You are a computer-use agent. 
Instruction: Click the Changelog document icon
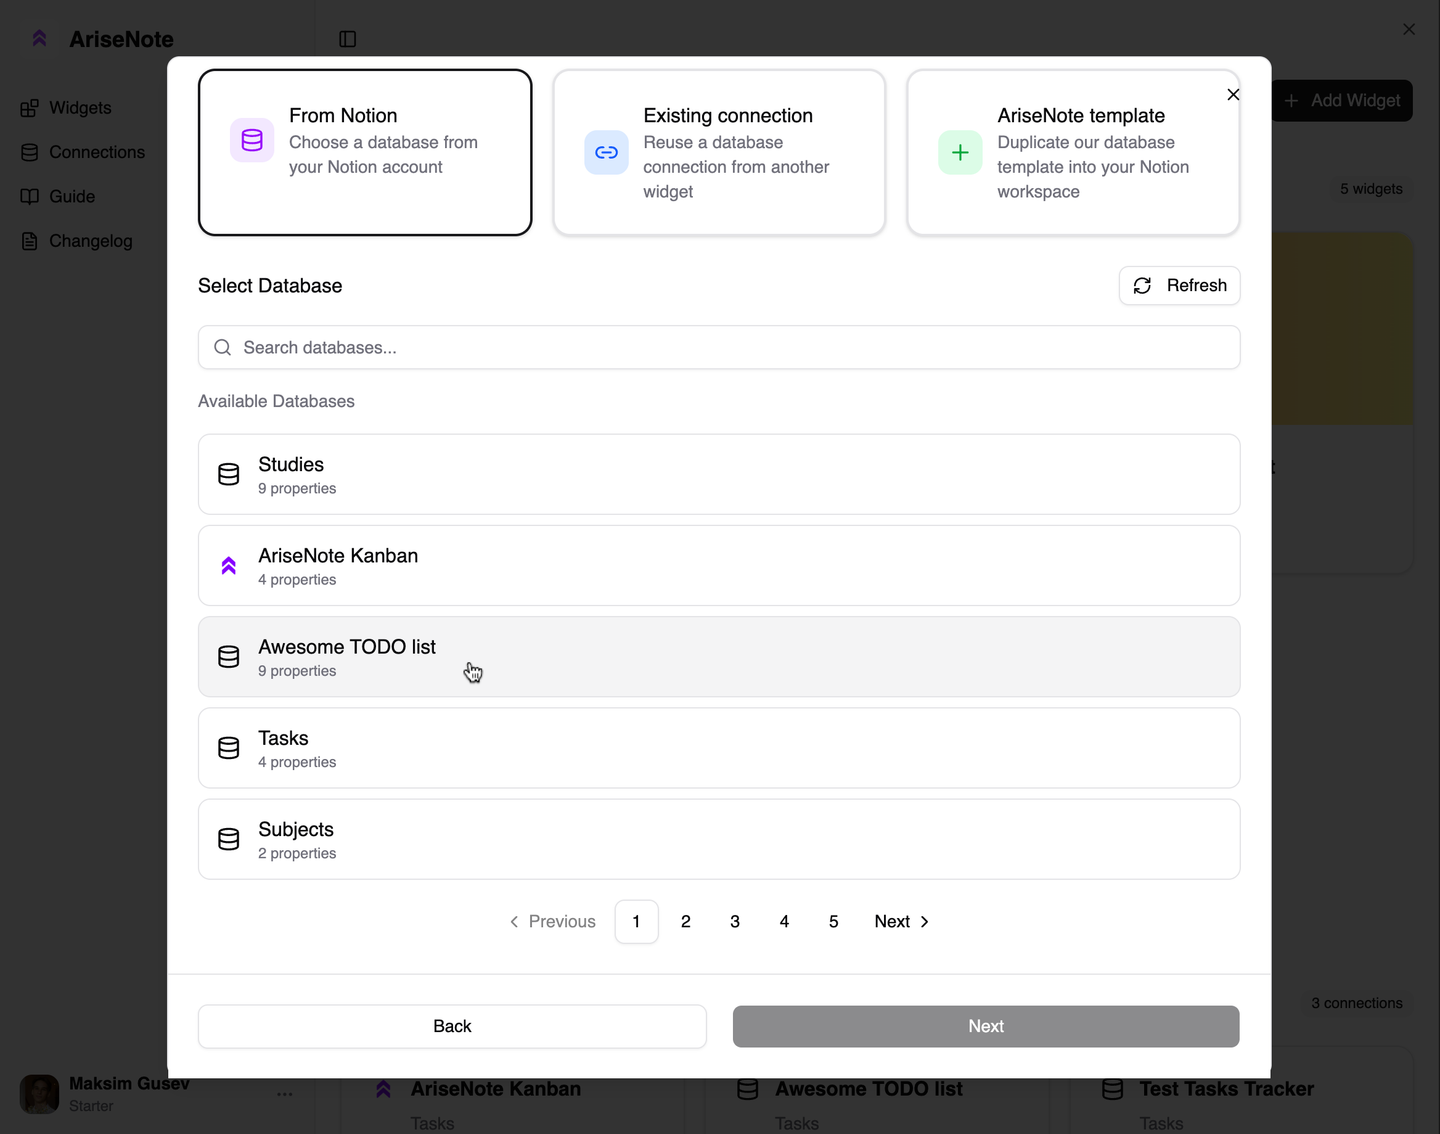click(30, 241)
